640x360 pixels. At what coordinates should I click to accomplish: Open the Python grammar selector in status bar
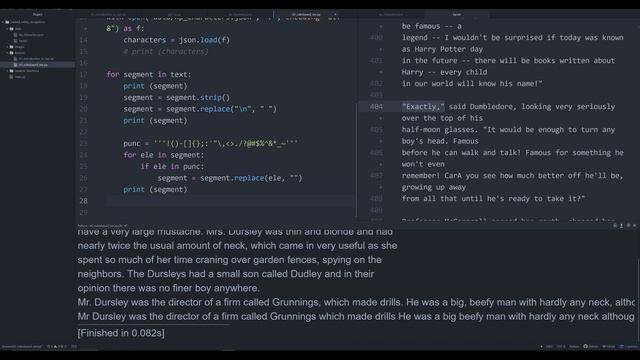tap(574, 347)
